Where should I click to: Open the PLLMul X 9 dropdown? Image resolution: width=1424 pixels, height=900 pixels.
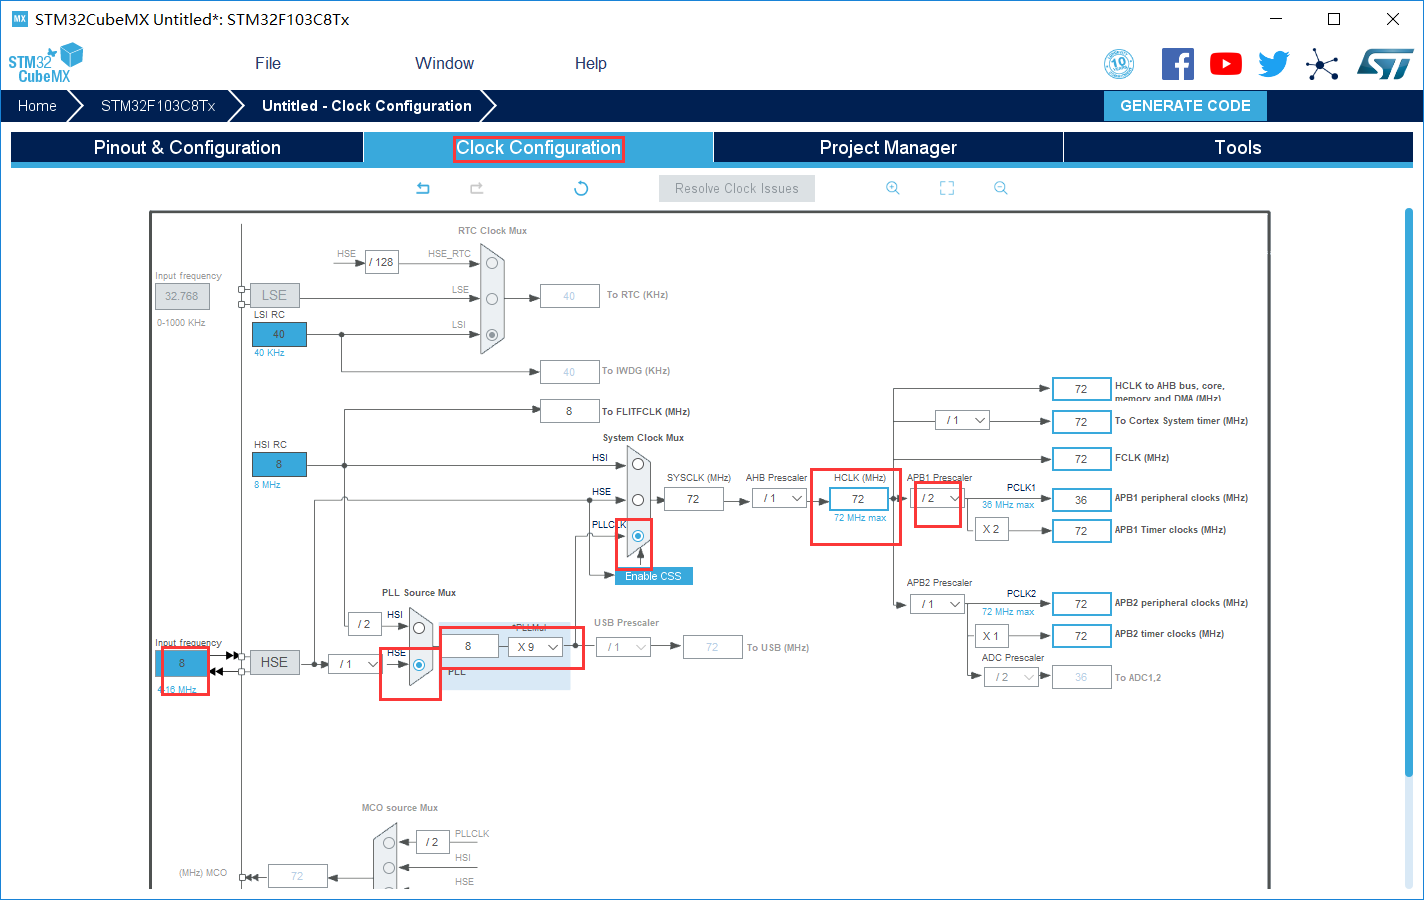pos(536,647)
